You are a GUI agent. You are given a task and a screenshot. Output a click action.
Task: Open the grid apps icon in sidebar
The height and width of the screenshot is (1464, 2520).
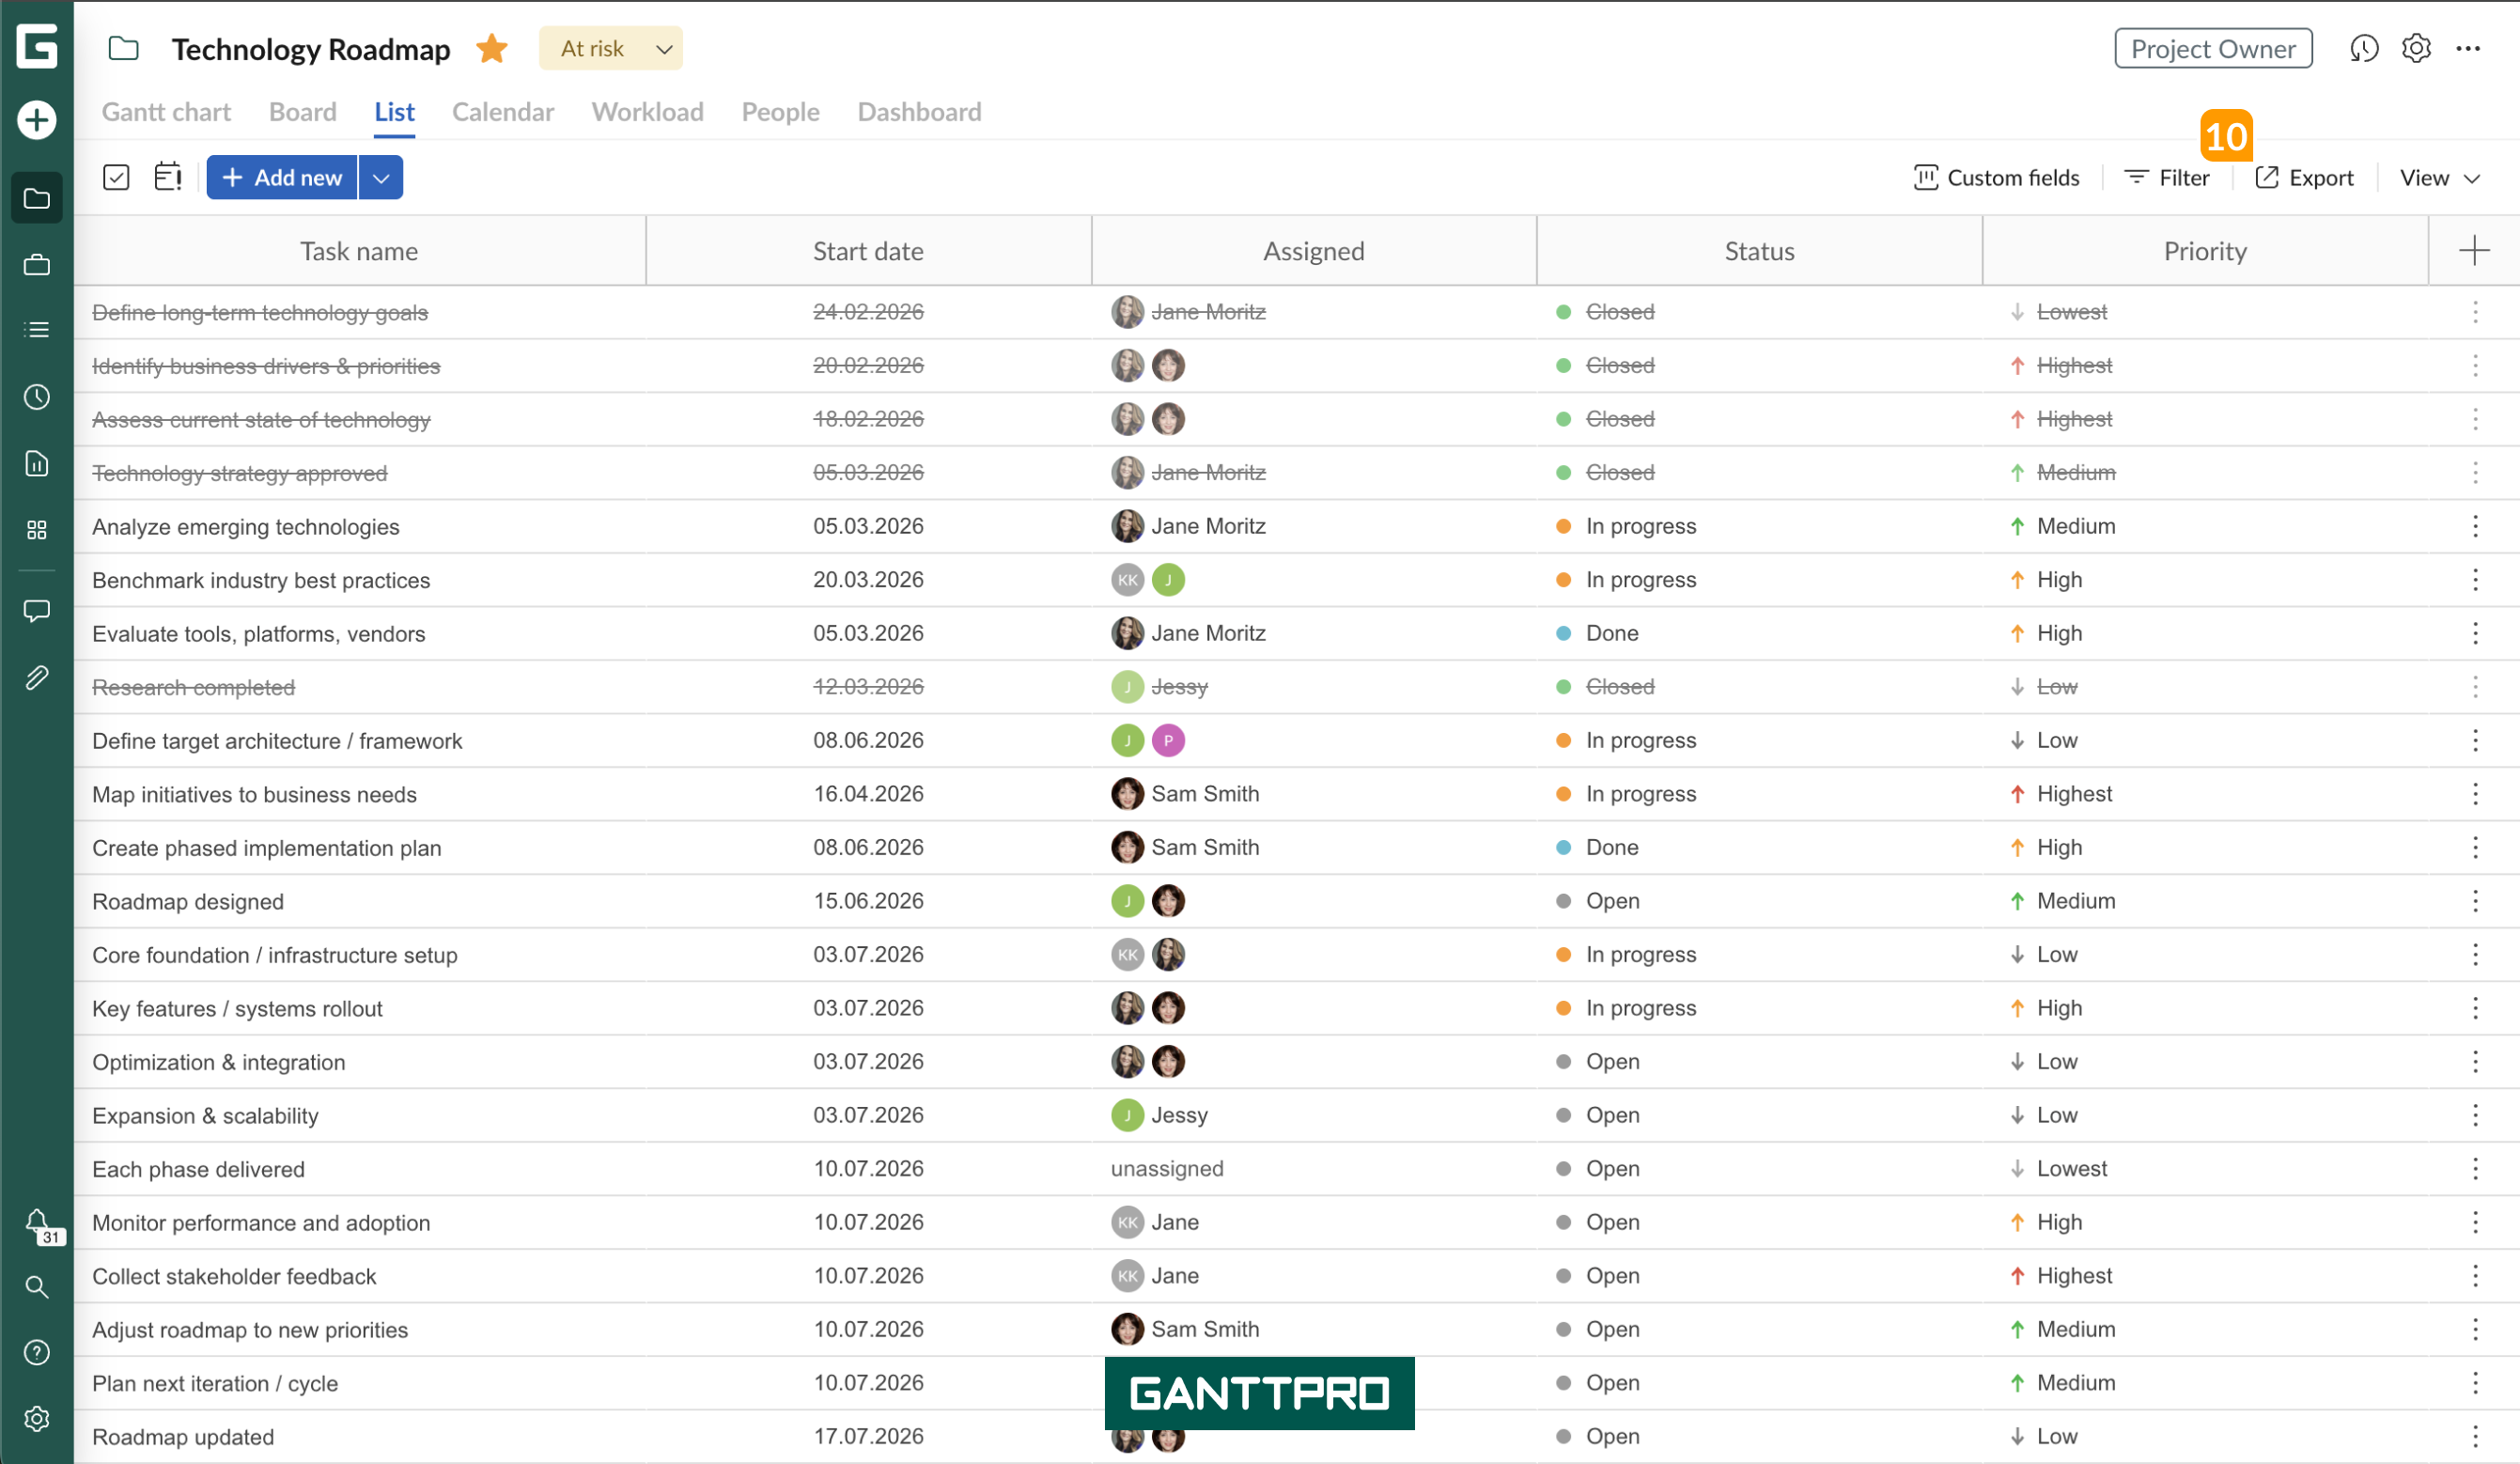point(37,530)
